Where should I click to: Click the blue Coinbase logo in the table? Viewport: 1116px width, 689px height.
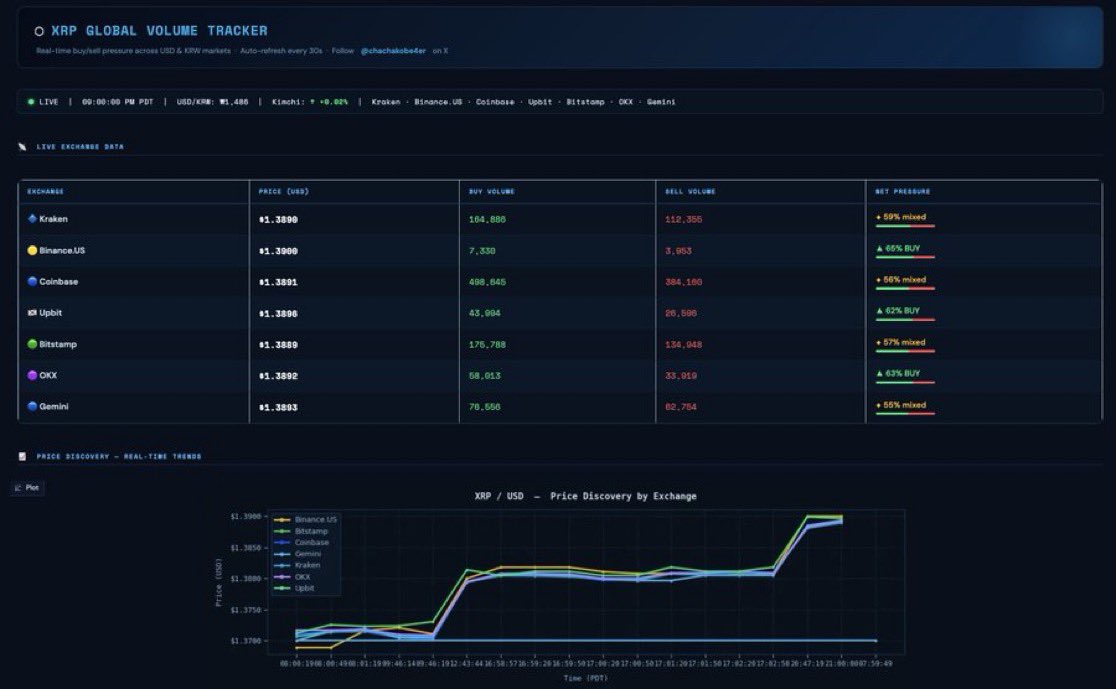(x=32, y=281)
